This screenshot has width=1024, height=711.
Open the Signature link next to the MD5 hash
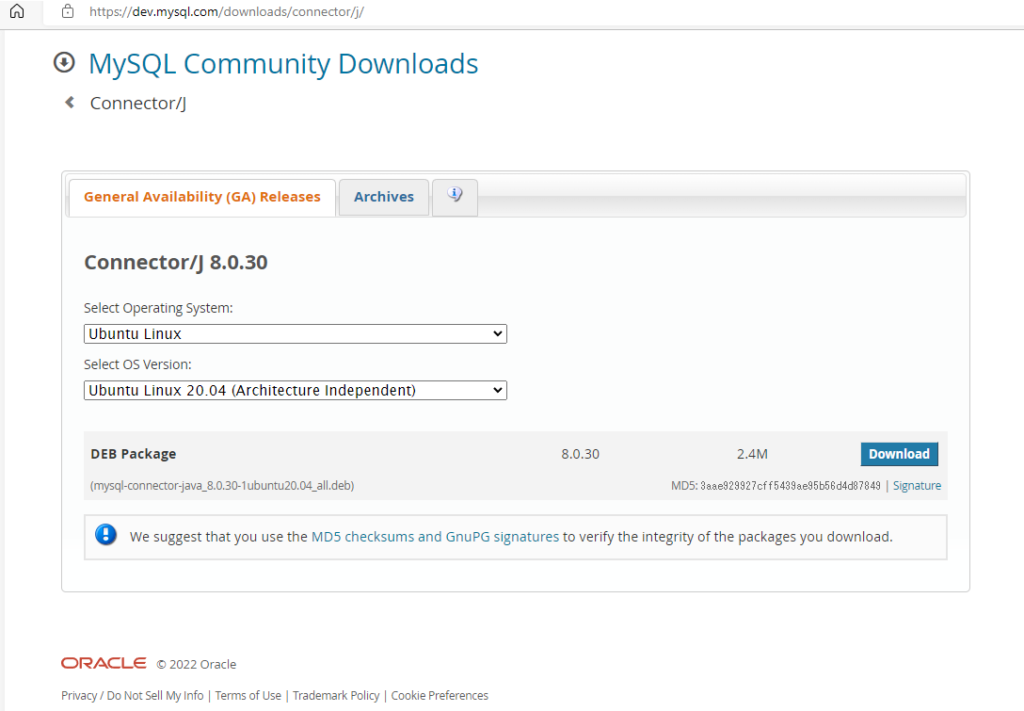pyautogui.click(x=917, y=485)
